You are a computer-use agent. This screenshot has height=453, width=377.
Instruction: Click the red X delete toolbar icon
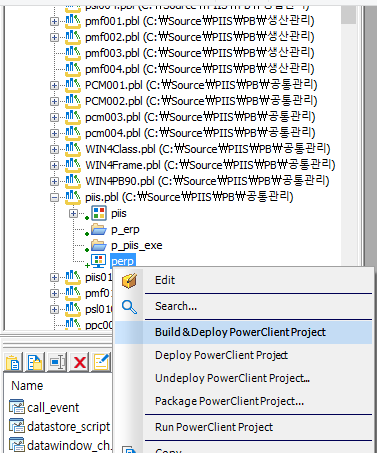[80, 362]
